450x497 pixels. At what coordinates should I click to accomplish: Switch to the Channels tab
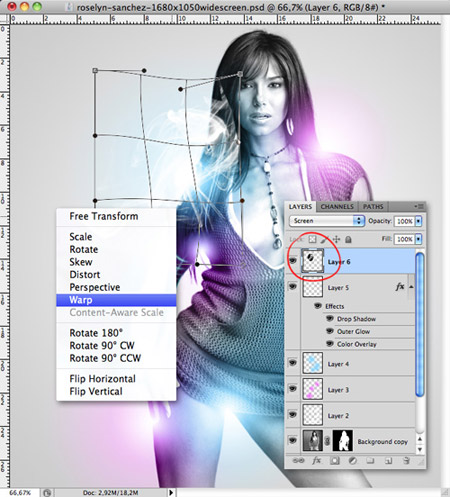coord(337,207)
